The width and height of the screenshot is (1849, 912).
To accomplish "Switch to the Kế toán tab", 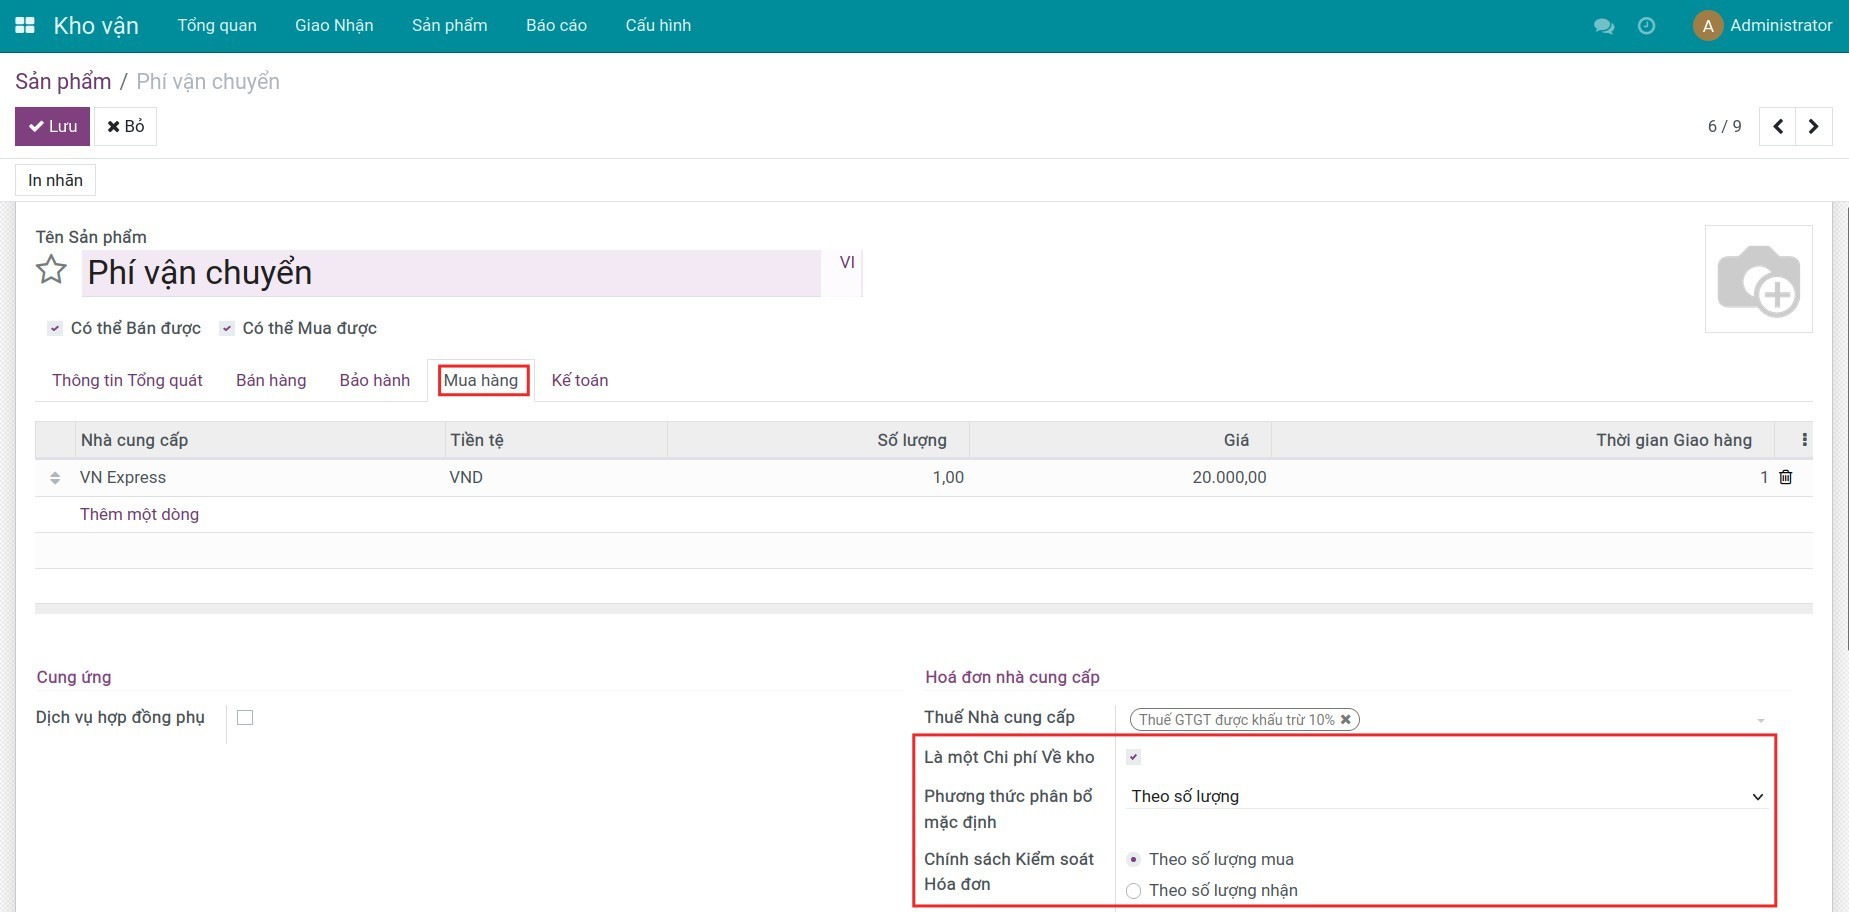I will pos(579,381).
